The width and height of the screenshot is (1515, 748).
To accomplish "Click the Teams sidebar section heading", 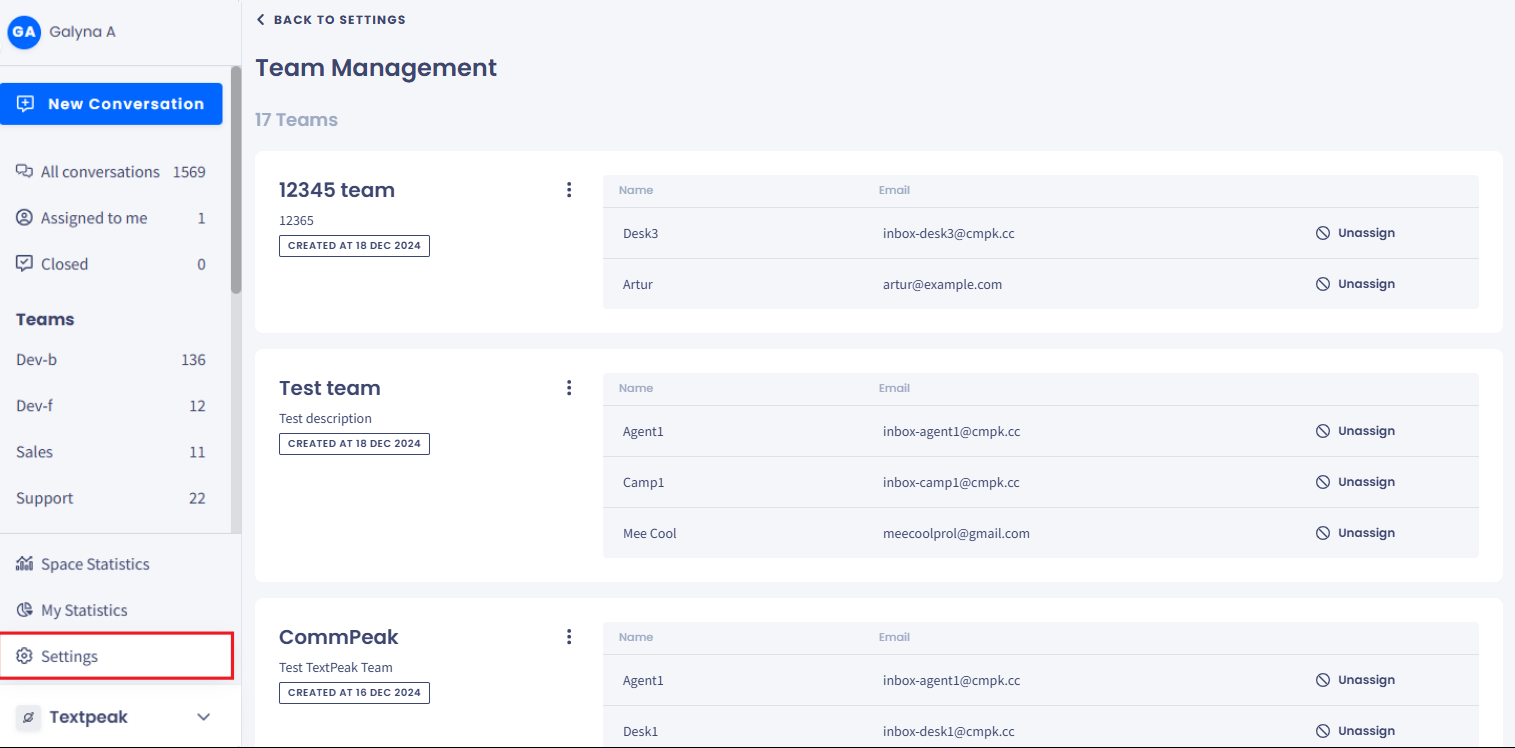I will tap(45, 319).
